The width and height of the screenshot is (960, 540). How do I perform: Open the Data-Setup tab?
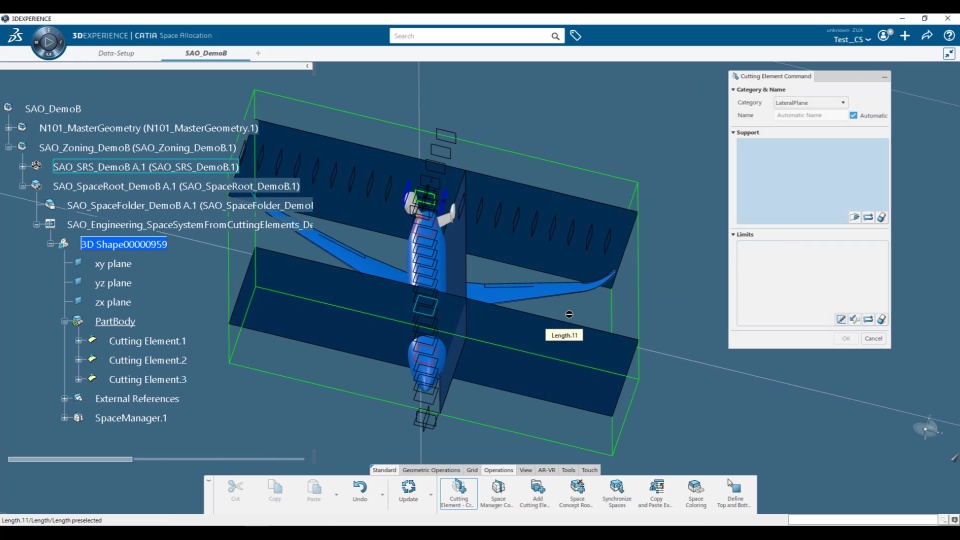click(116, 53)
